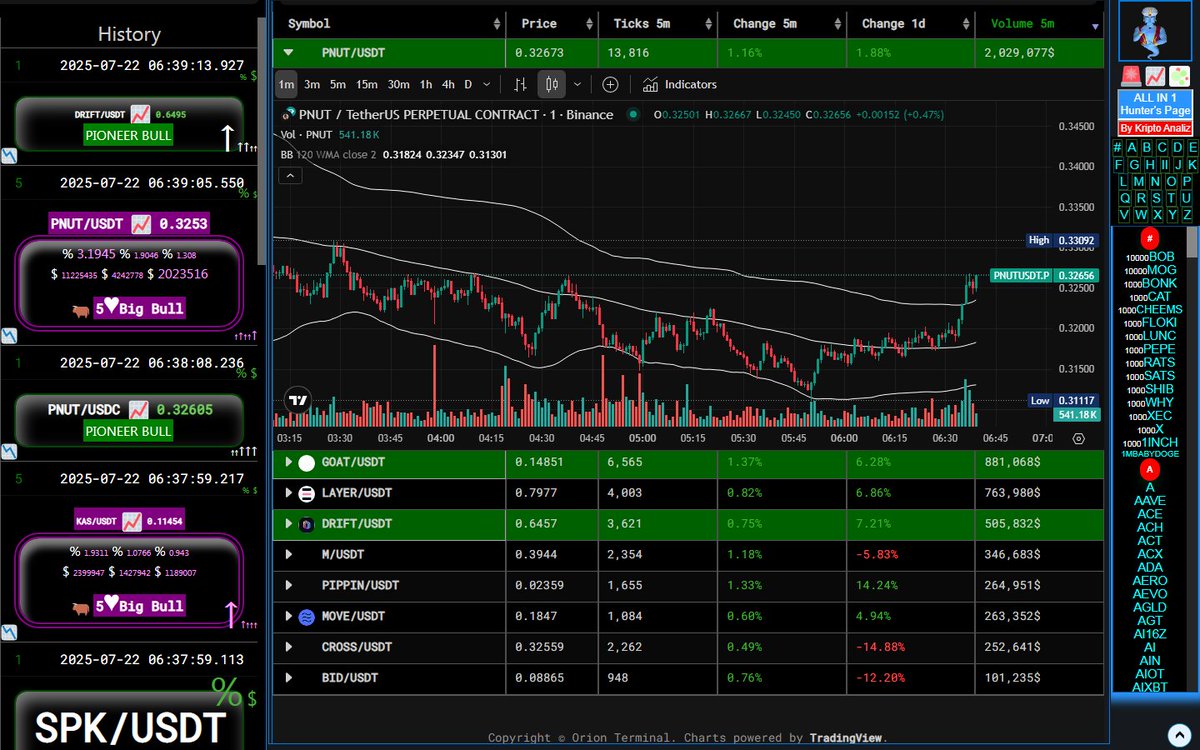This screenshot has width=1200, height=750.
Task: Click the LAYER coin logo icon
Action: tap(306, 493)
